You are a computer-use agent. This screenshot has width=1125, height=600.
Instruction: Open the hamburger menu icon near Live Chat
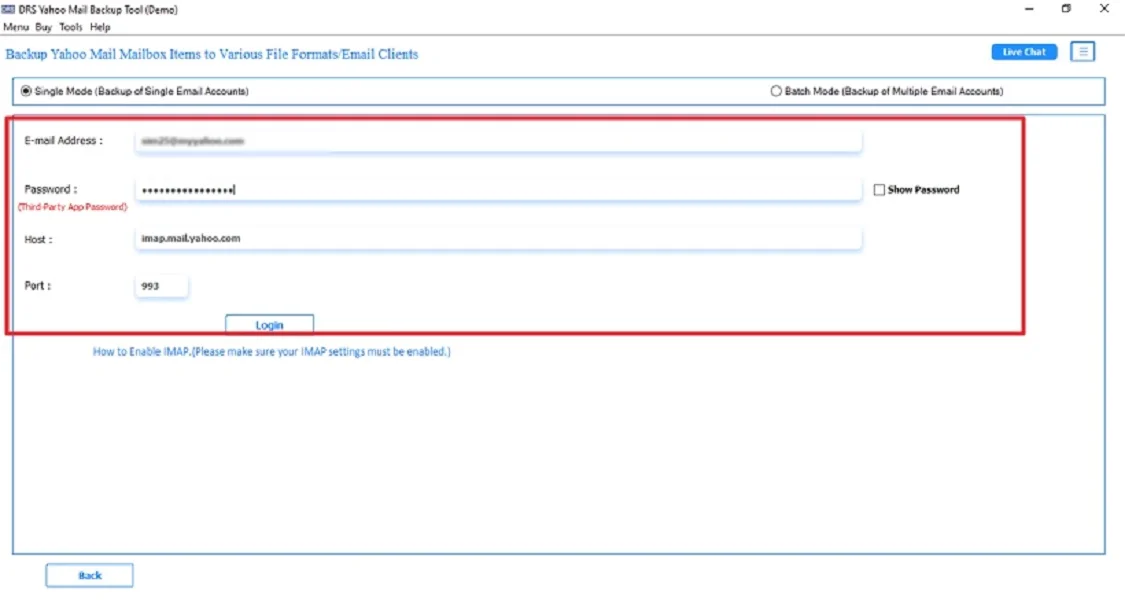pyautogui.click(x=1083, y=51)
